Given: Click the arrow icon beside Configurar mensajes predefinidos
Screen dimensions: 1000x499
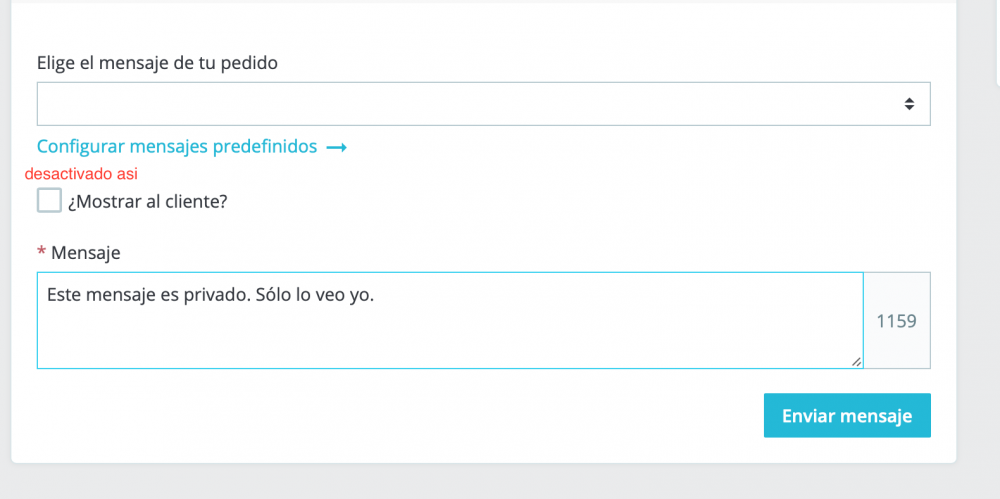Looking at the screenshot, I should 336,147.
